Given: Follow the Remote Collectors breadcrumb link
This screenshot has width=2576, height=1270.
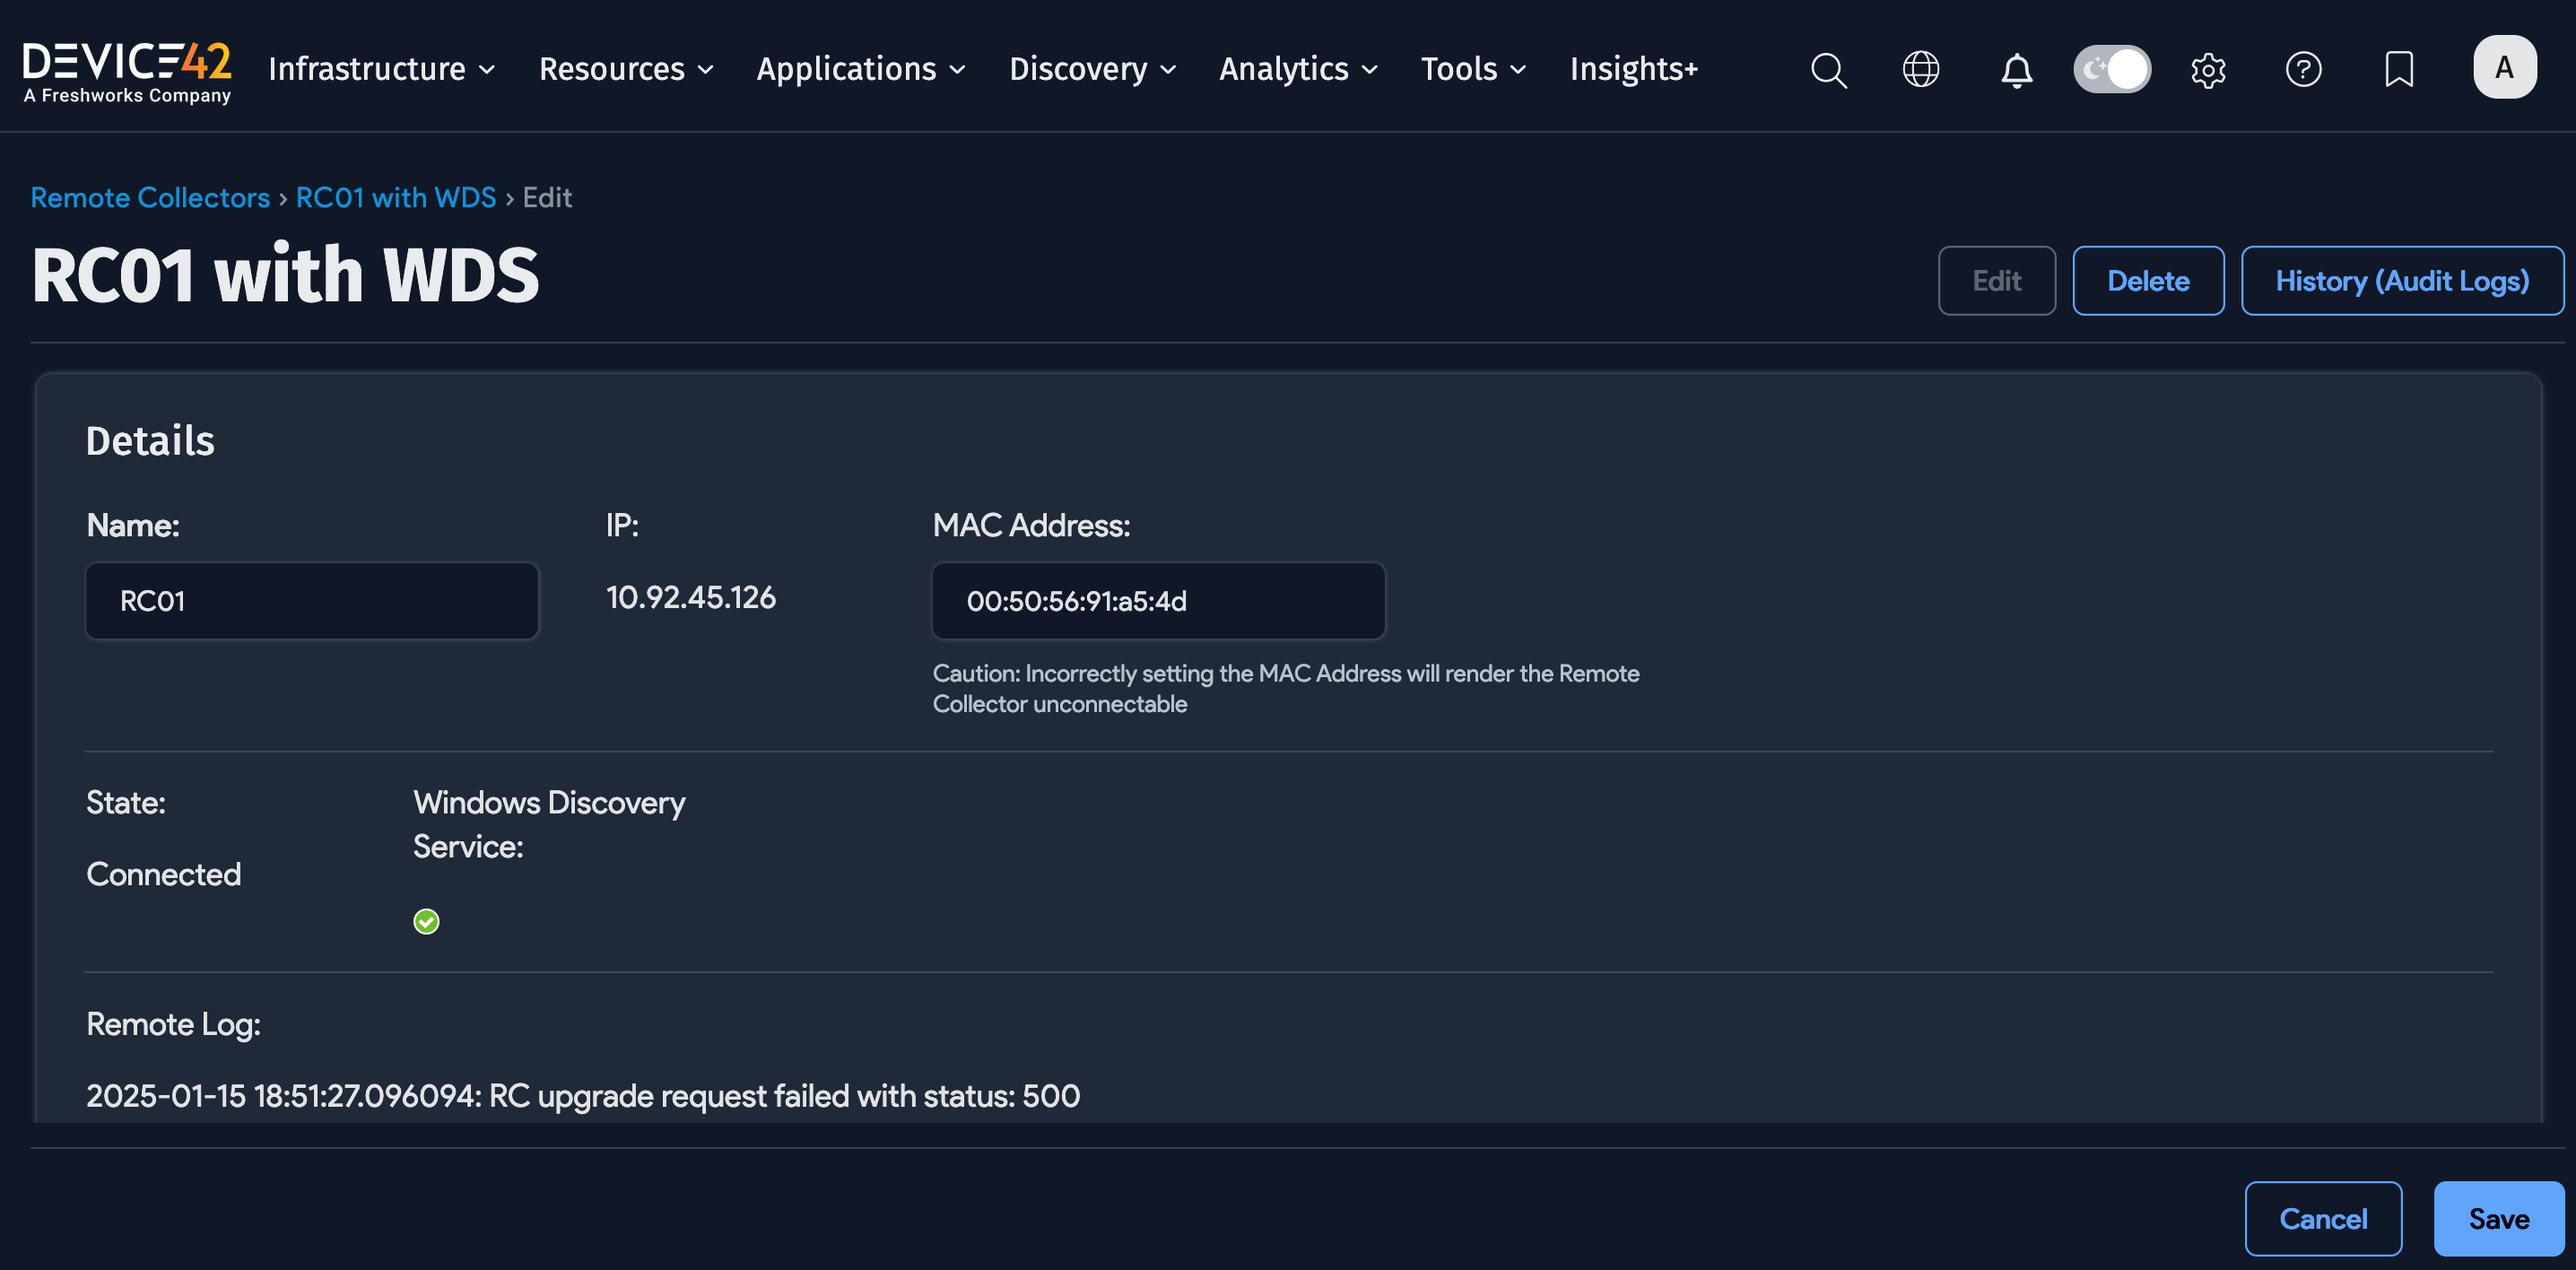Looking at the screenshot, I should (x=150, y=198).
